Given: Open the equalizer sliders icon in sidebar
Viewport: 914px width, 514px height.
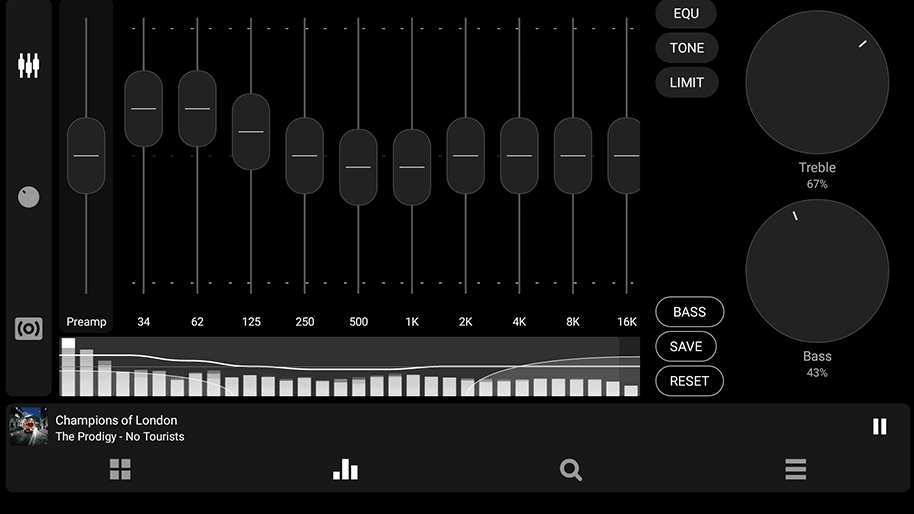Looking at the screenshot, I should point(28,65).
